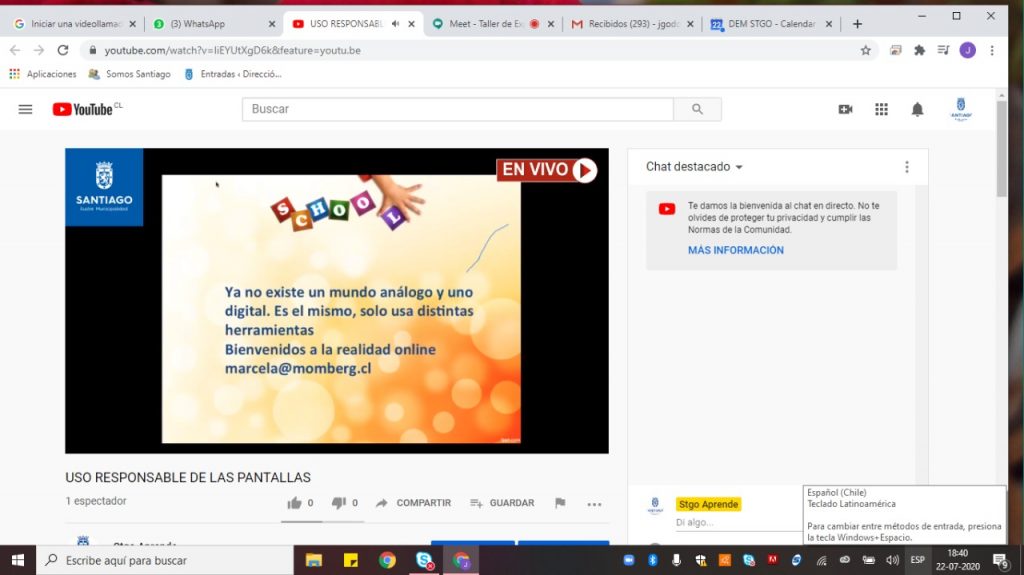
Task: Open Chrome from the taskbar
Action: coord(387,560)
